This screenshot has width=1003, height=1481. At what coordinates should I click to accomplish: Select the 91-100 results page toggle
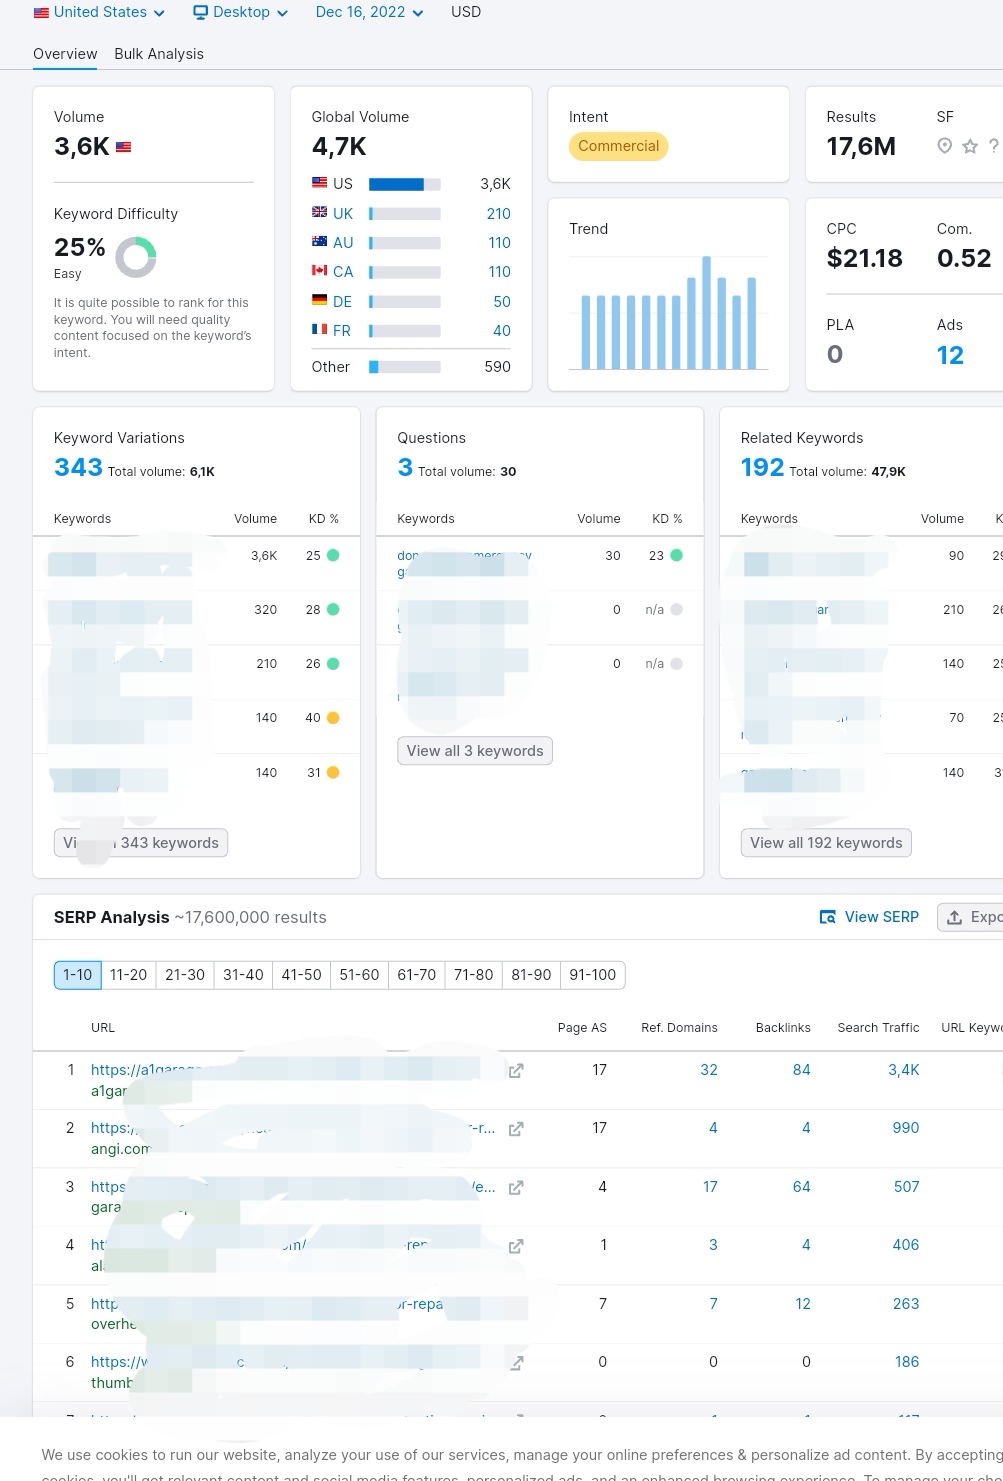pyautogui.click(x=593, y=975)
